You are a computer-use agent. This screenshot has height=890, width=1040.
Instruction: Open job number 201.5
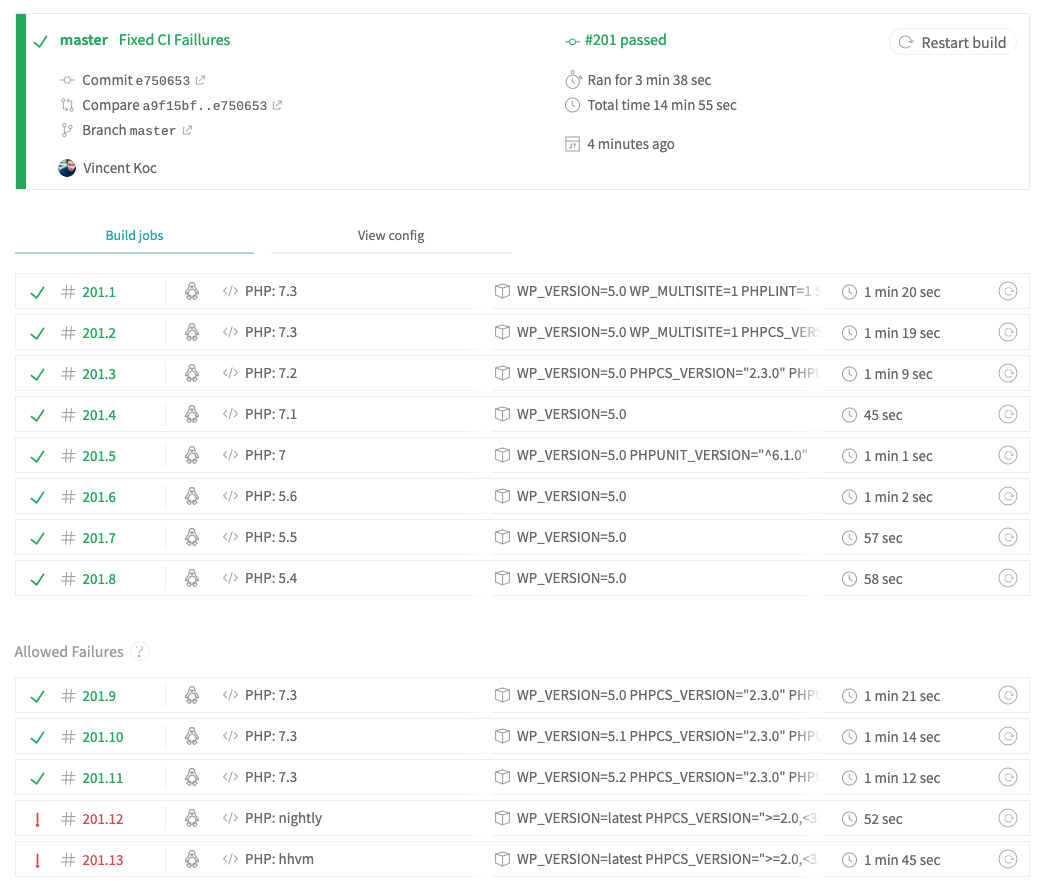99,456
